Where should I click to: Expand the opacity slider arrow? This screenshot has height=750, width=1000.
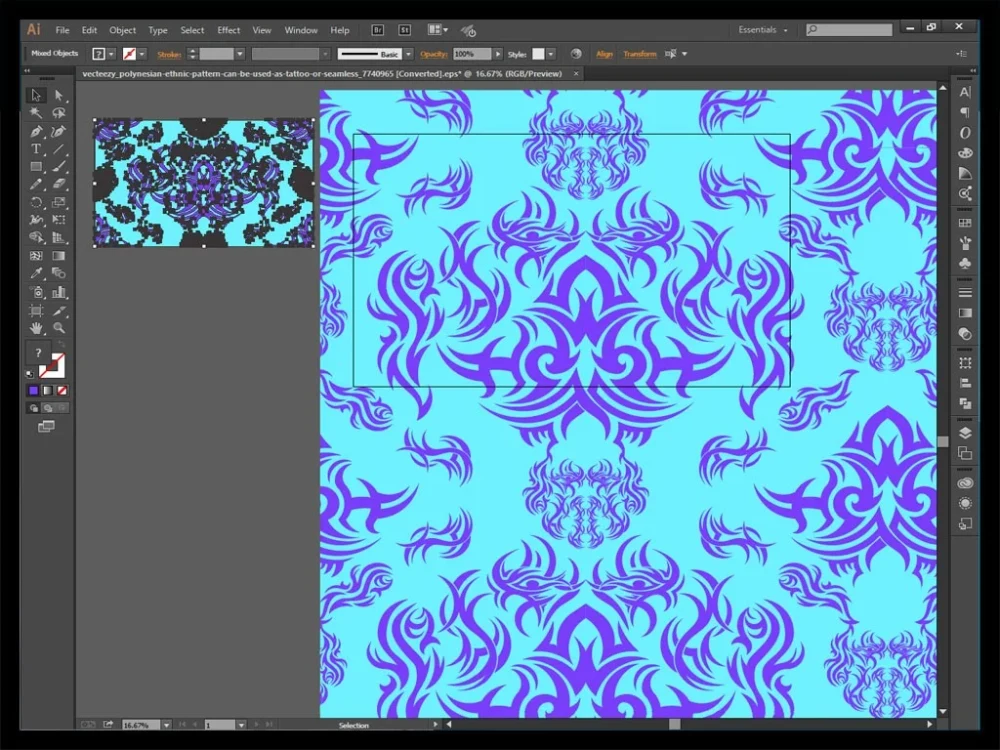coord(497,54)
